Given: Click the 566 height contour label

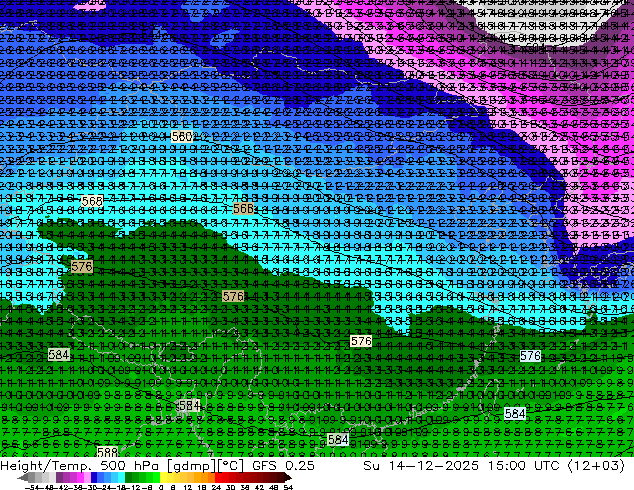Looking at the screenshot, I should [243, 209].
